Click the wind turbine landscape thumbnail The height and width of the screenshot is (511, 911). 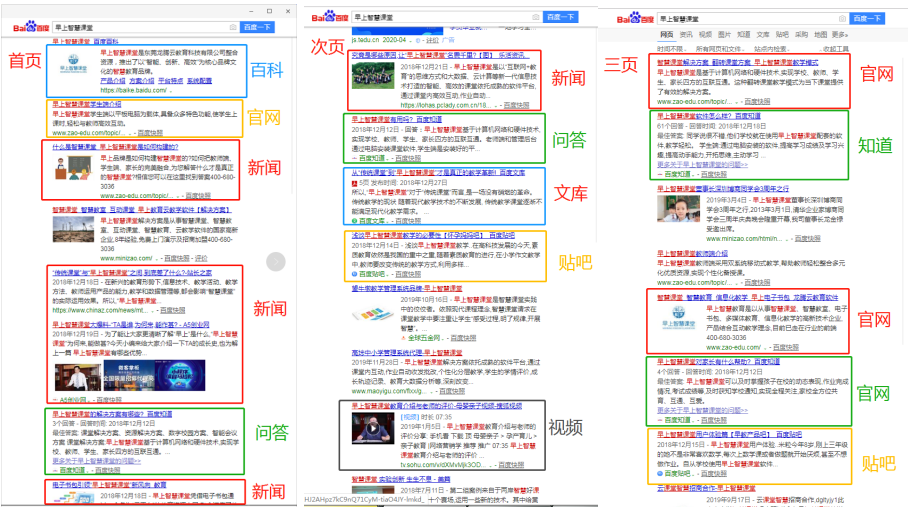pos(73,229)
